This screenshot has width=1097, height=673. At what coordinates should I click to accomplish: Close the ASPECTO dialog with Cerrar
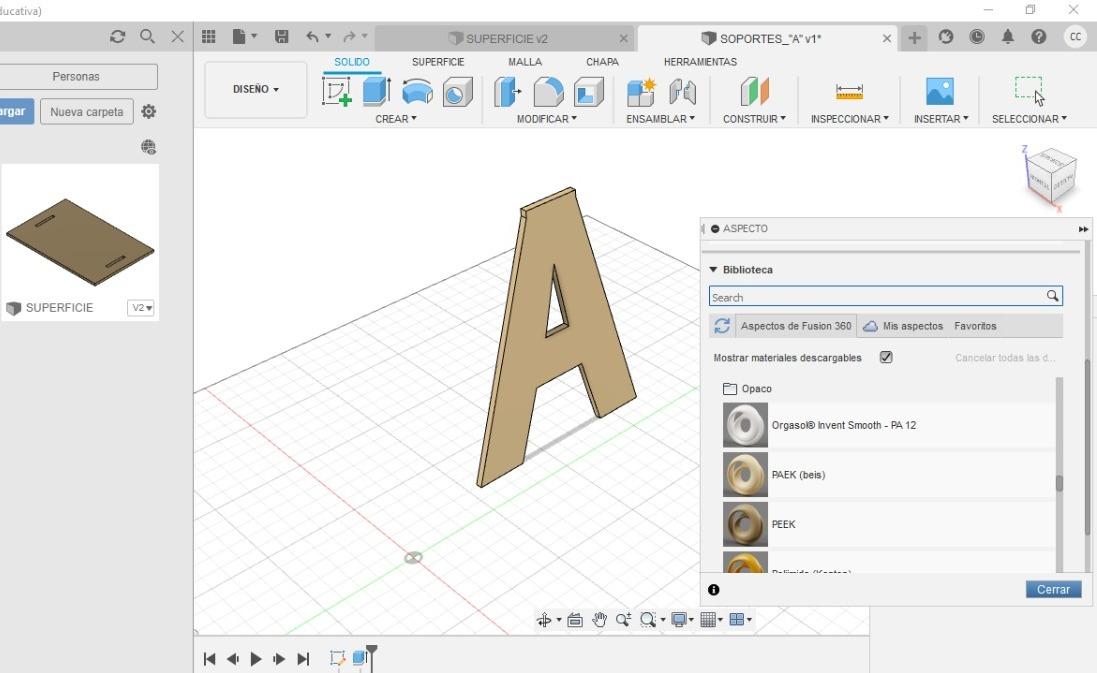point(1054,590)
